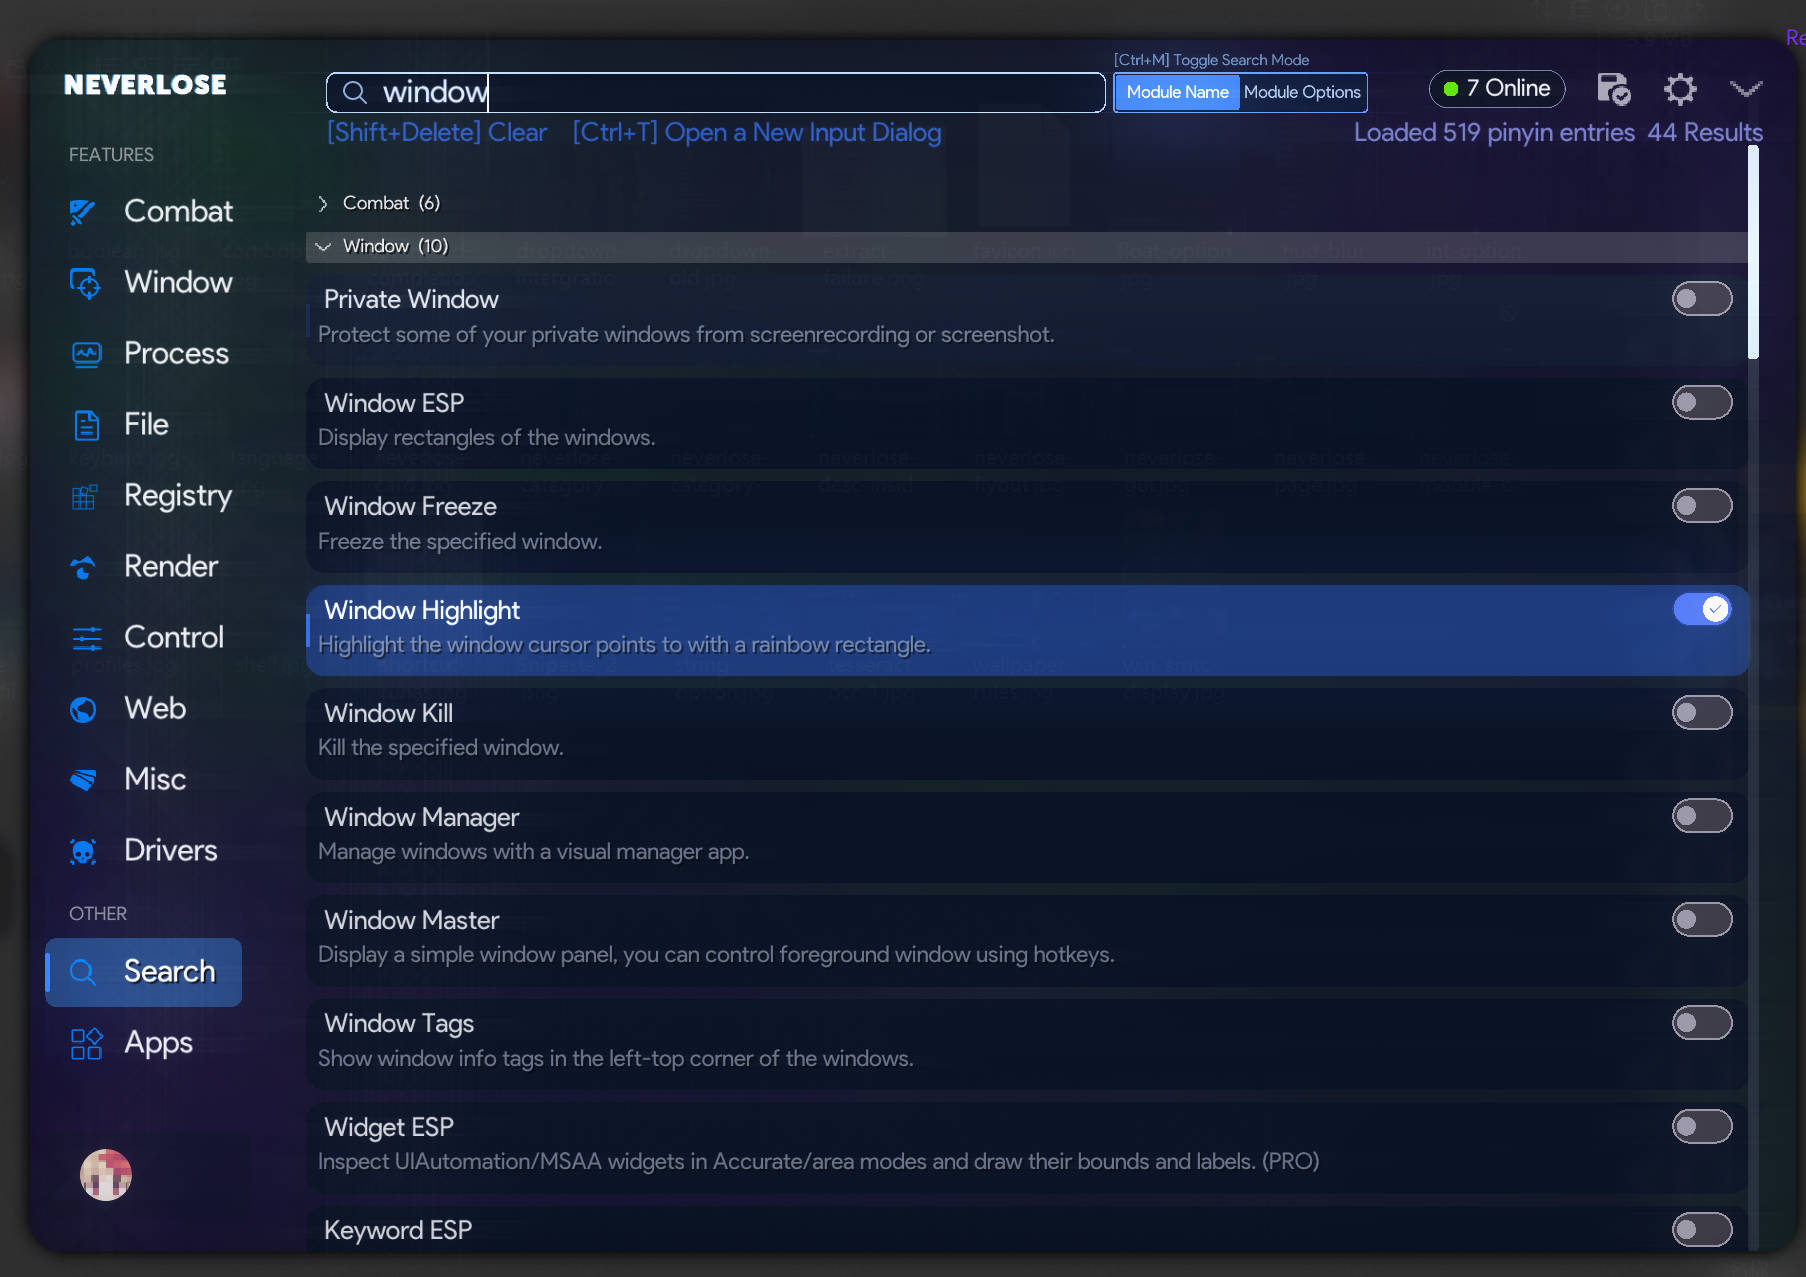Screen dimensions: 1806x1277
Task: Click the Web globe icon in sidebar
Action: pos(83,709)
